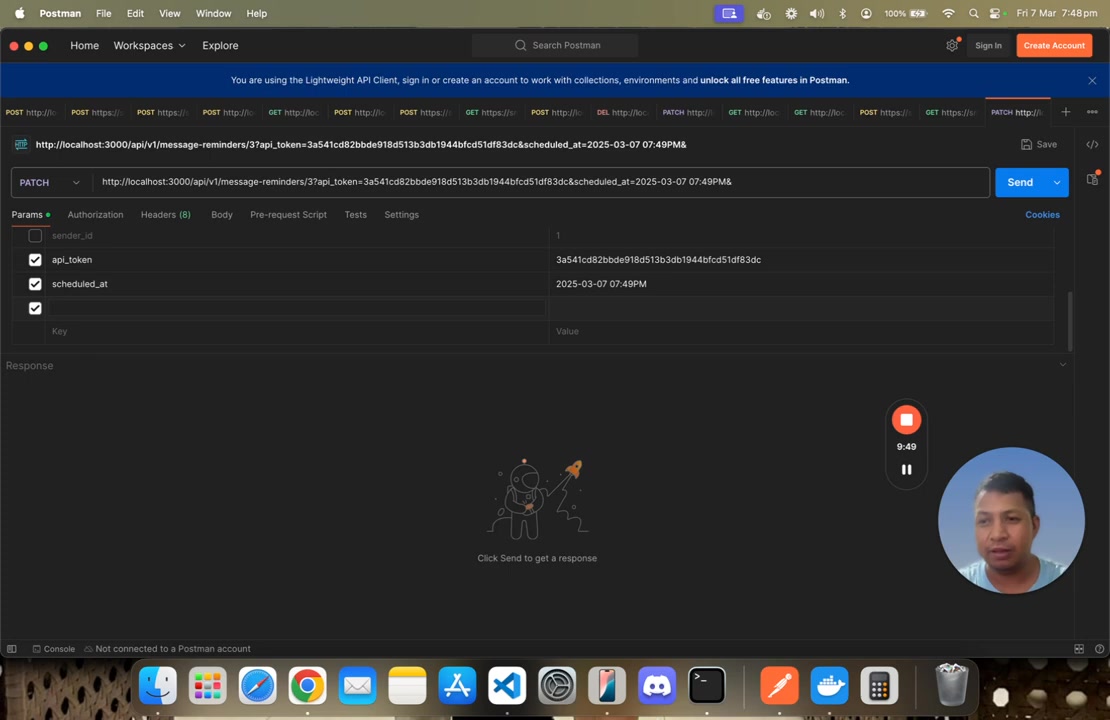Screen dimensions: 1110x720
Task: Switch to the Authorization tab
Action: point(95,215)
